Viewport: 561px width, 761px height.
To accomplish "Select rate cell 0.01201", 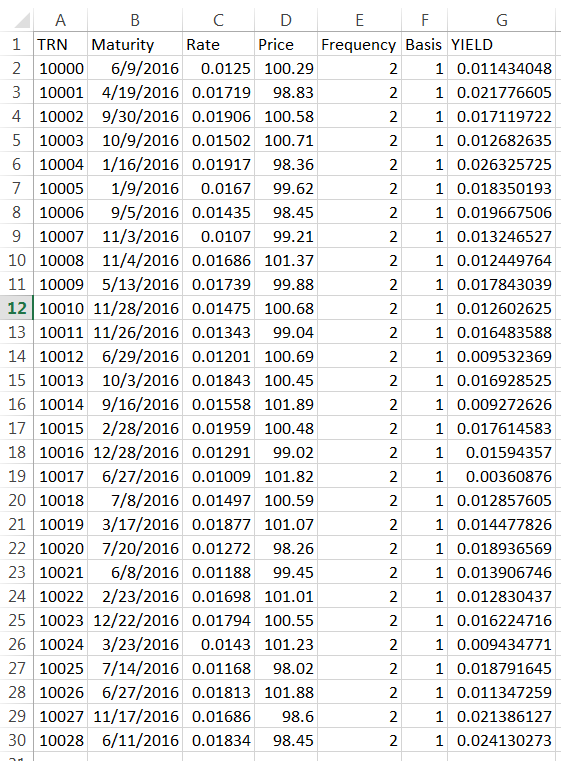I will [x=218, y=356].
